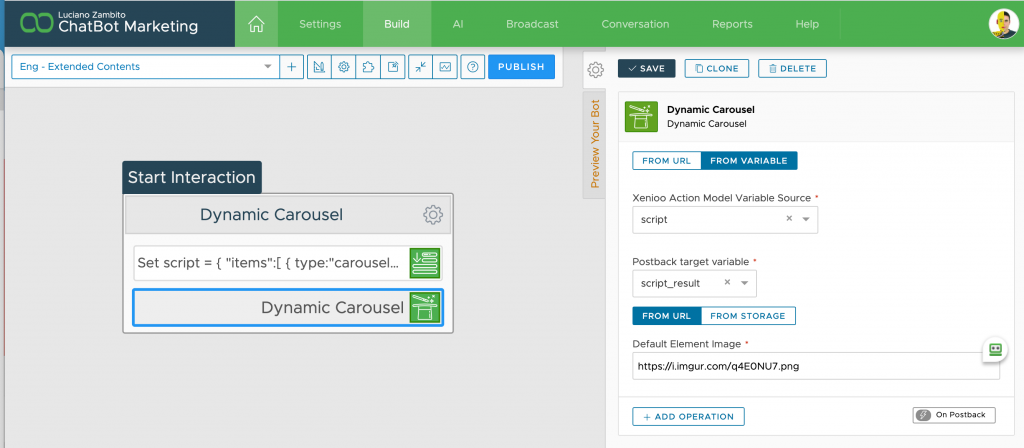Open the AI menu
This screenshot has width=1024, height=448.
[458, 24]
